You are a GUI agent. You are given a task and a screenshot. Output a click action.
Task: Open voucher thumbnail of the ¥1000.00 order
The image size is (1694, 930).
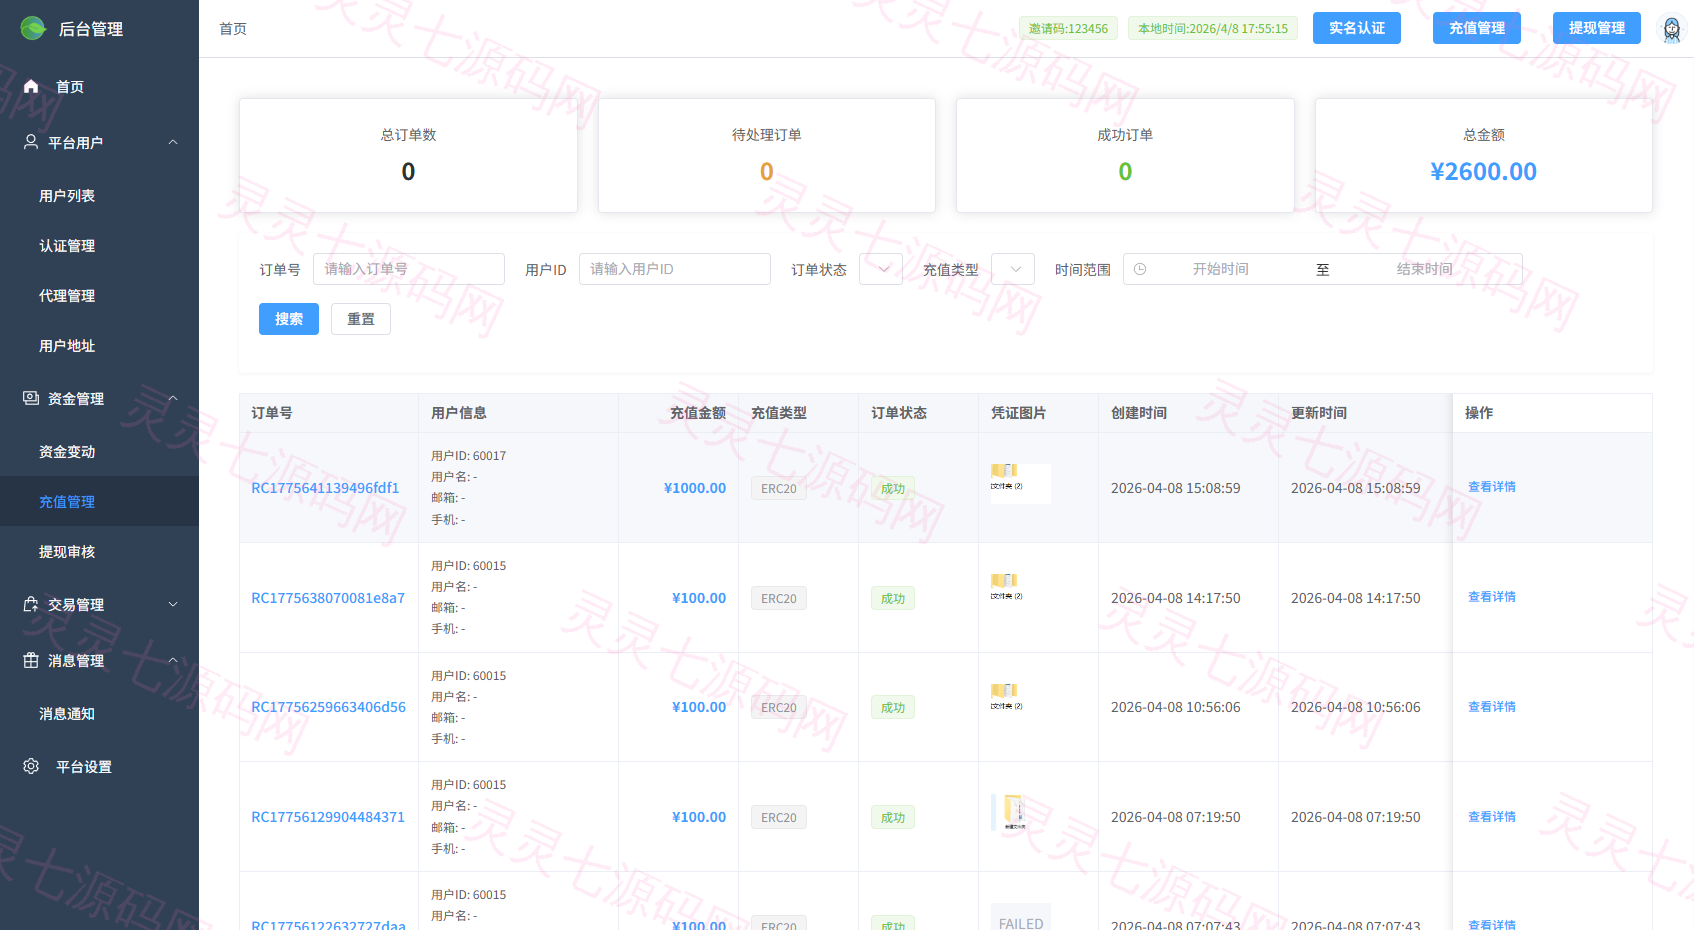pos(1021,483)
